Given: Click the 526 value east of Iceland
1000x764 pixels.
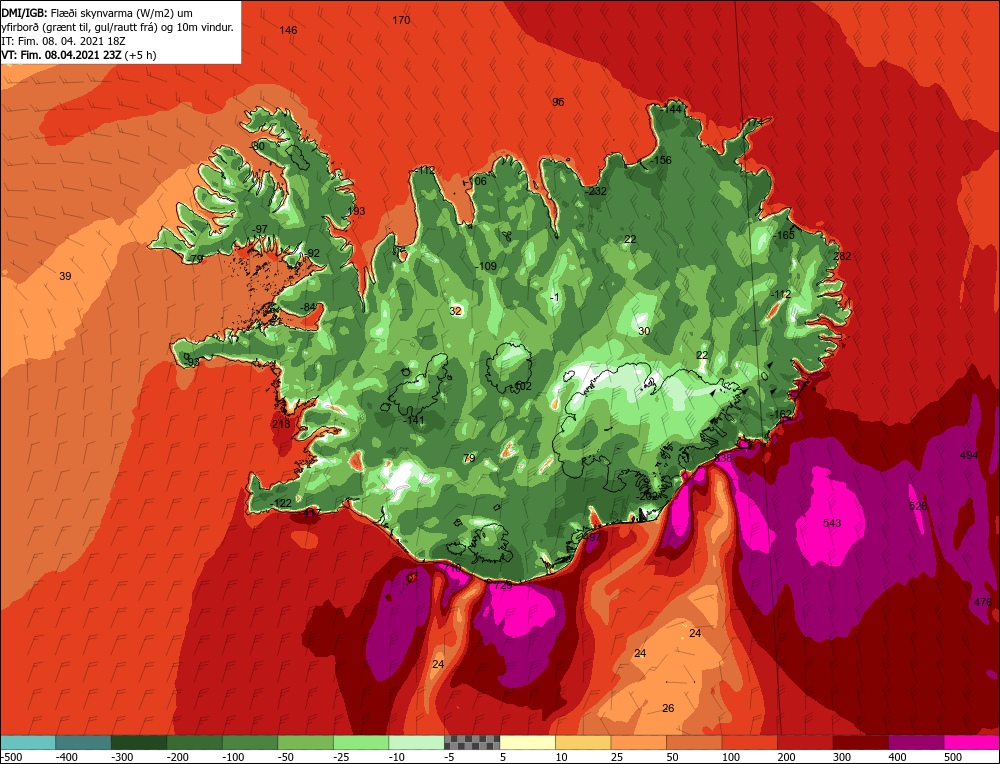Looking at the screenshot, I should click(x=918, y=506).
